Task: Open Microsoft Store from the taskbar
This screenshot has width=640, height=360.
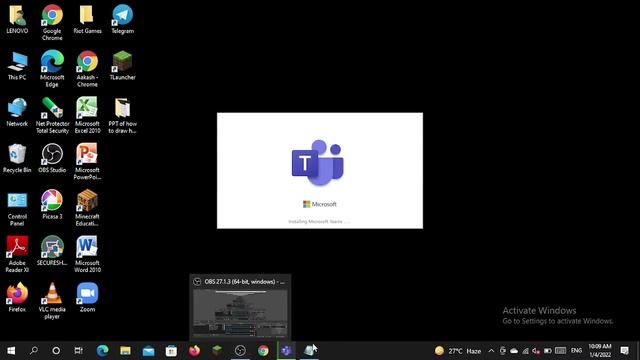Action: (x=171, y=351)
